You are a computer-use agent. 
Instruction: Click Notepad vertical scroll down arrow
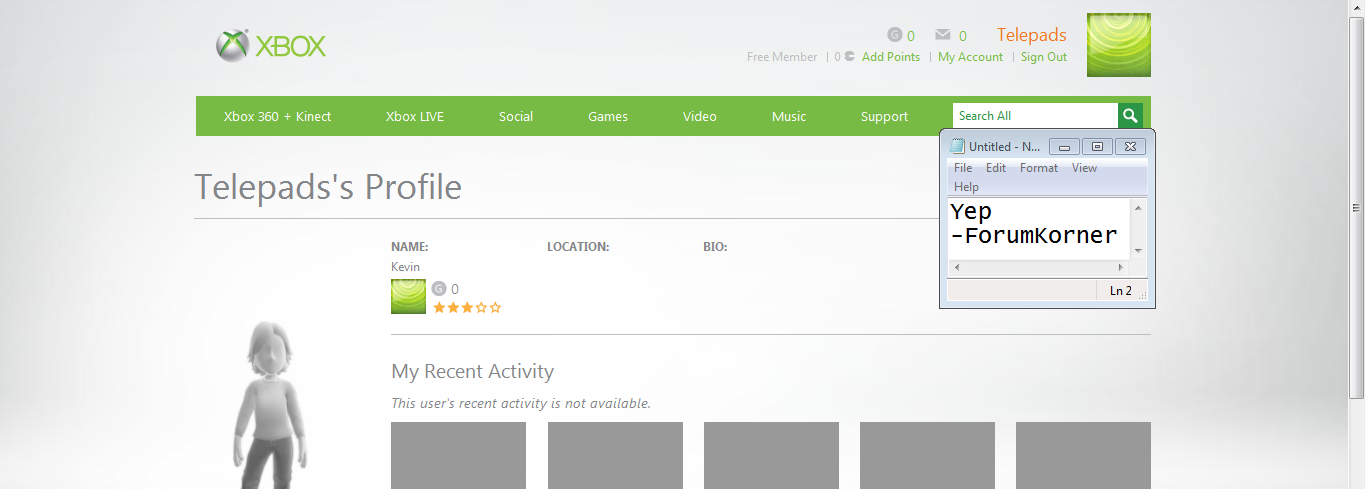point(1138,252)
